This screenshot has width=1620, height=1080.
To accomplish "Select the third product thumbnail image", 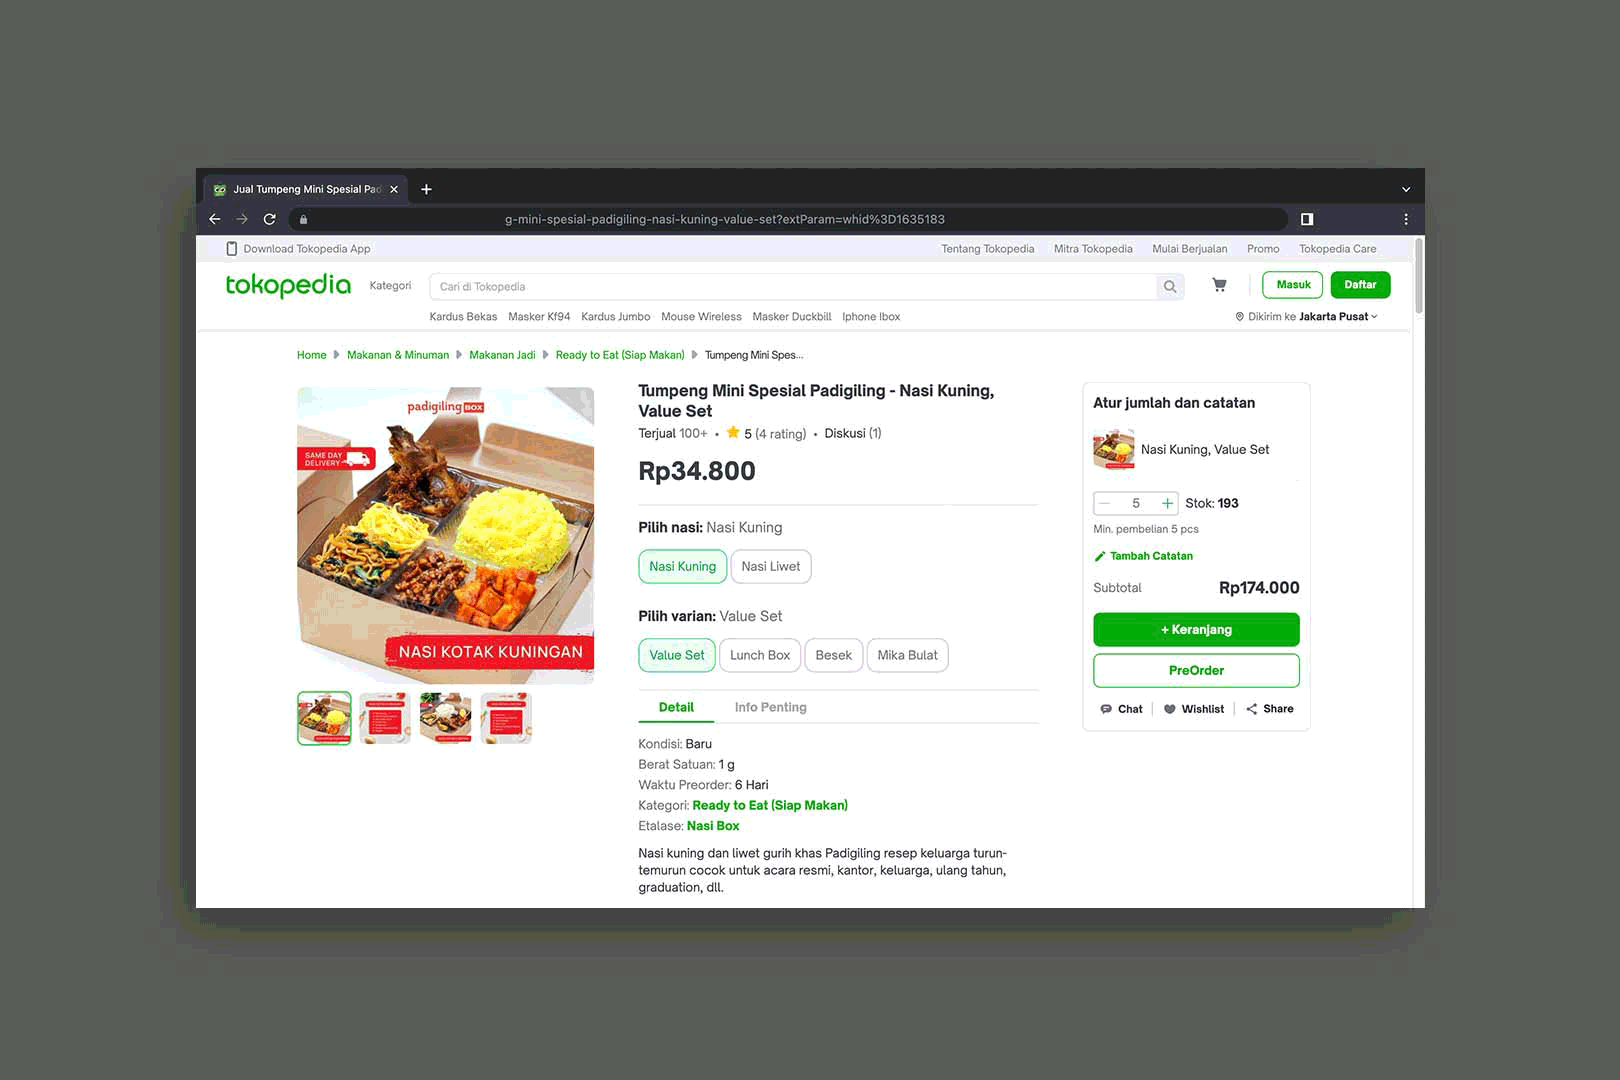I will 446,718.
